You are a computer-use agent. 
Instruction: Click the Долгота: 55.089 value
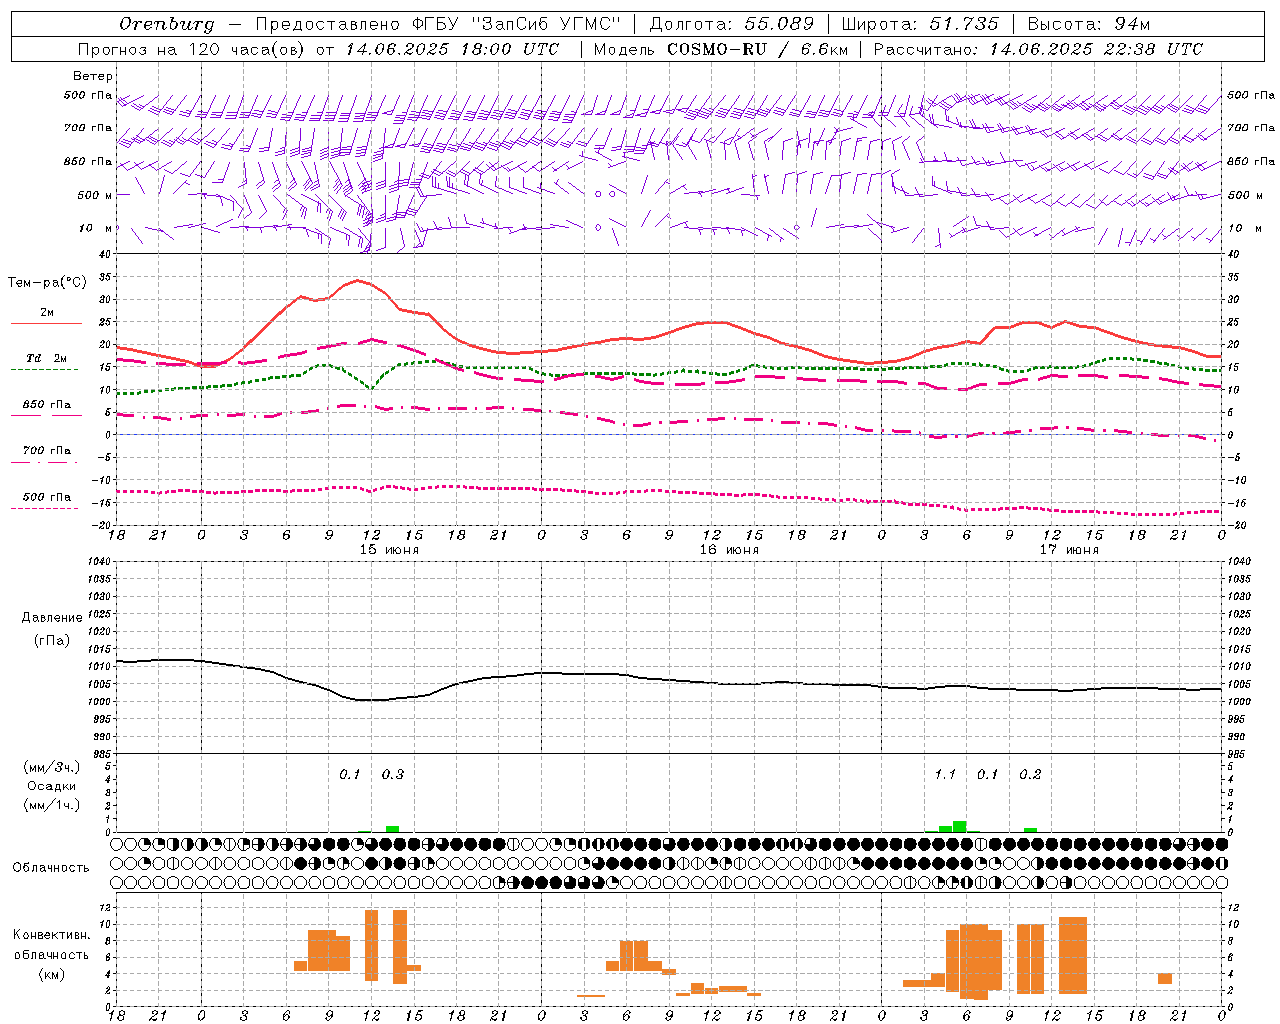coord(732,24)
